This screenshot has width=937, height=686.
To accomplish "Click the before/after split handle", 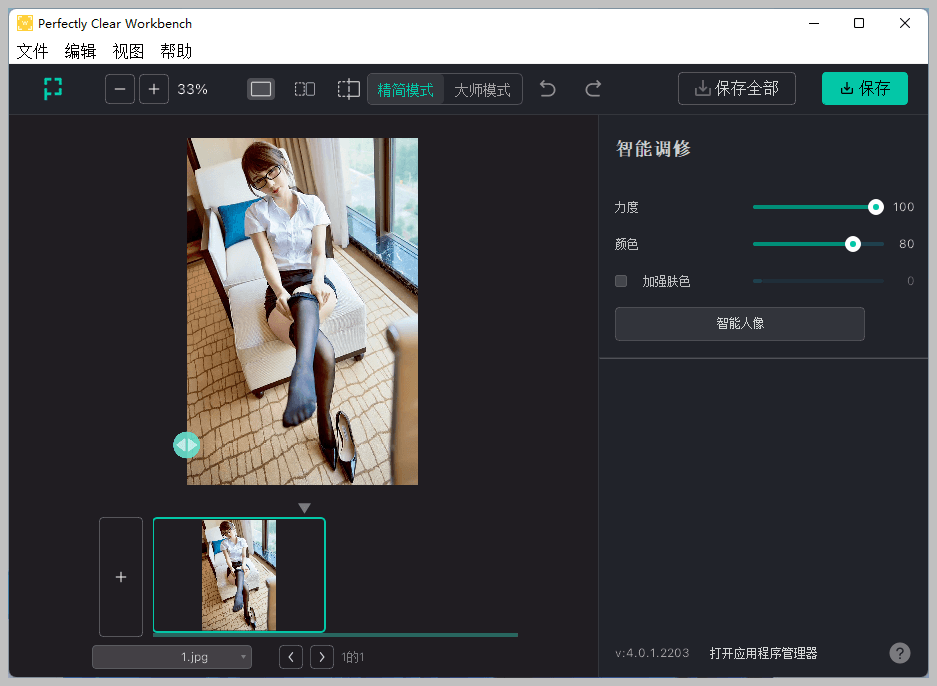I will click(x=186, y=445).
